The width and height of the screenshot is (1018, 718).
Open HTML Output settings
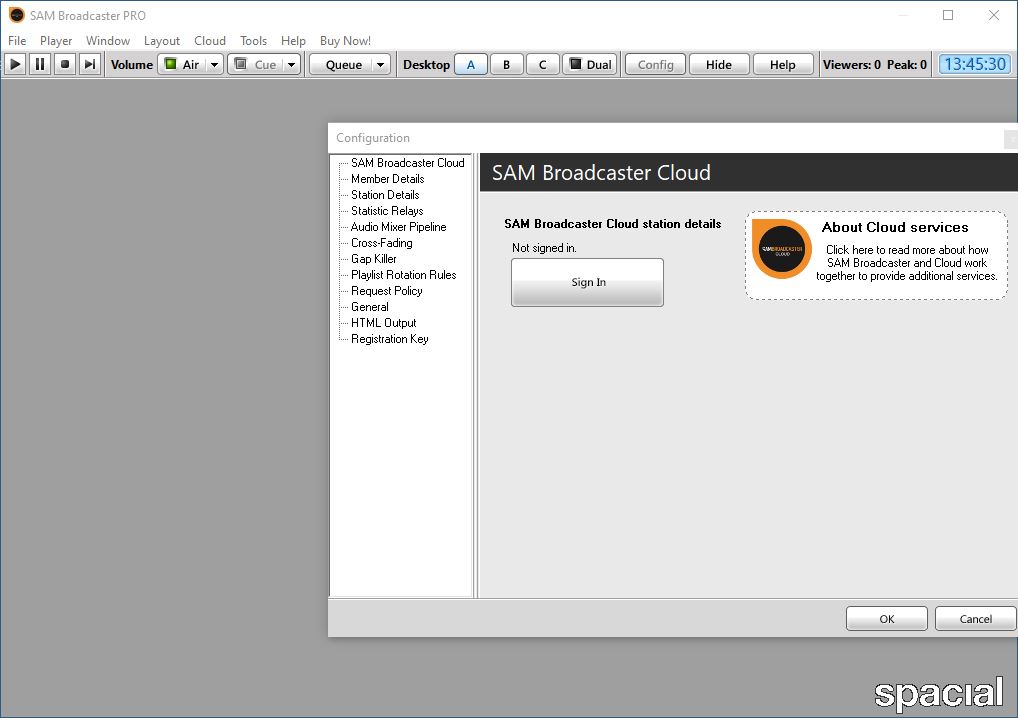pos(384,323)
